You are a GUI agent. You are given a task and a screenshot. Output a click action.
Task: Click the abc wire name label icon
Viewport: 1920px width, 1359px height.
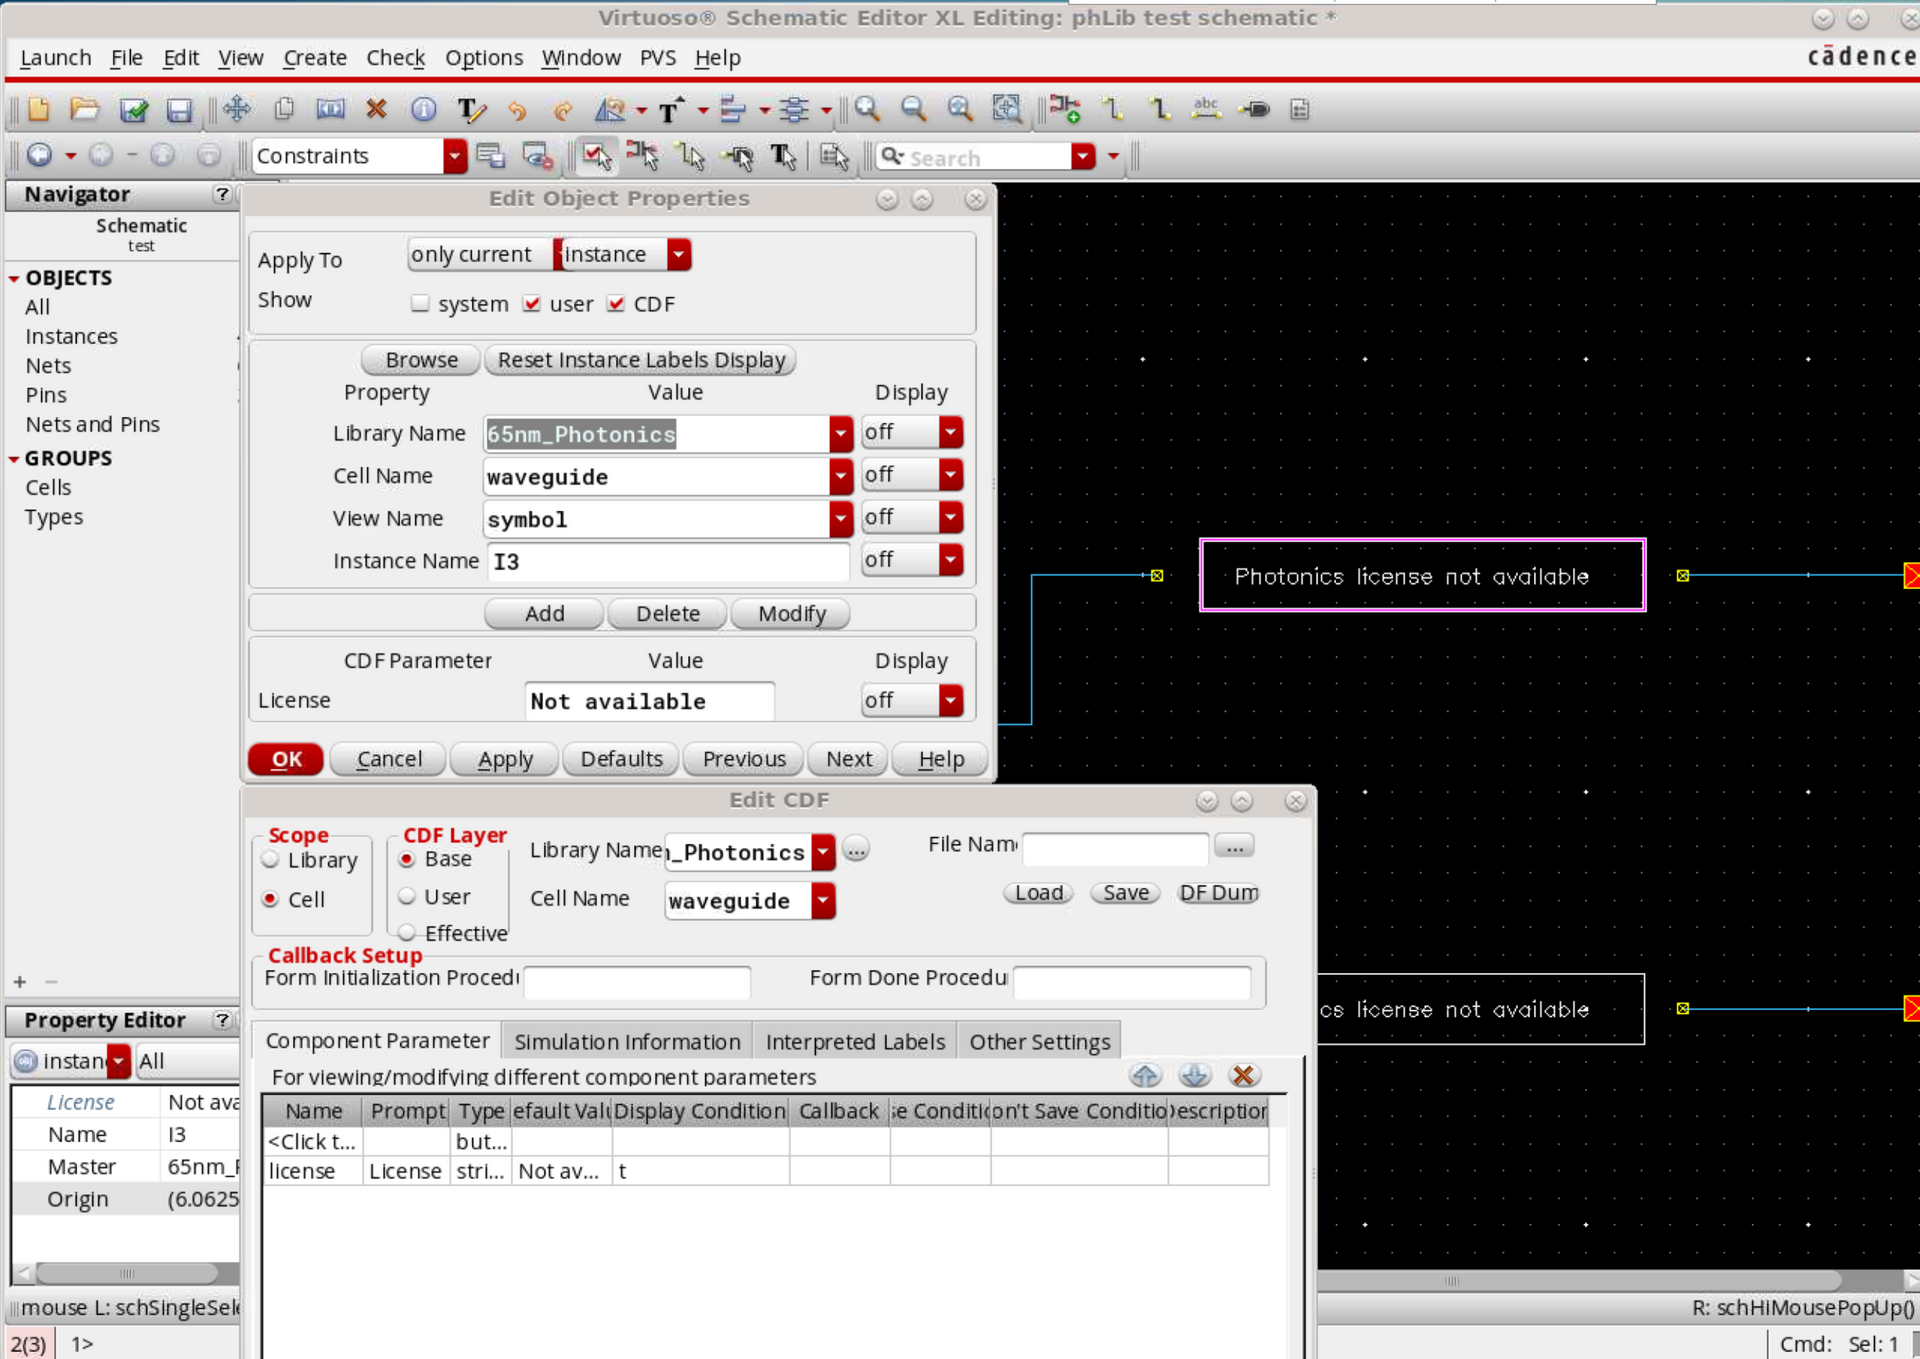(x=1207, y=108)
